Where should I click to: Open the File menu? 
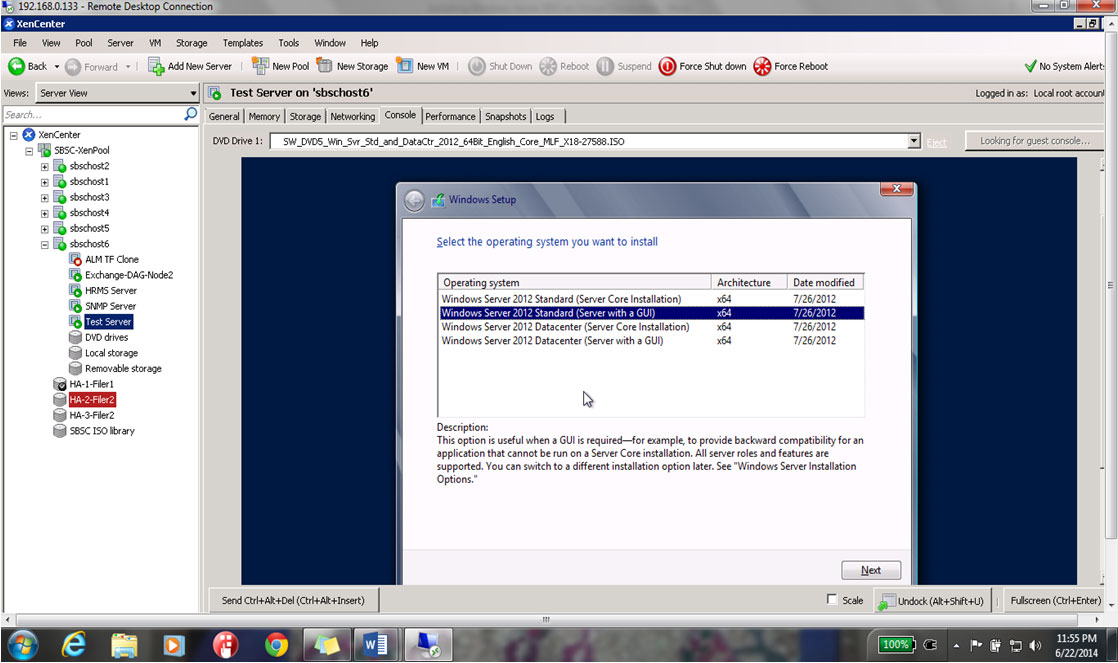point(20,43)
